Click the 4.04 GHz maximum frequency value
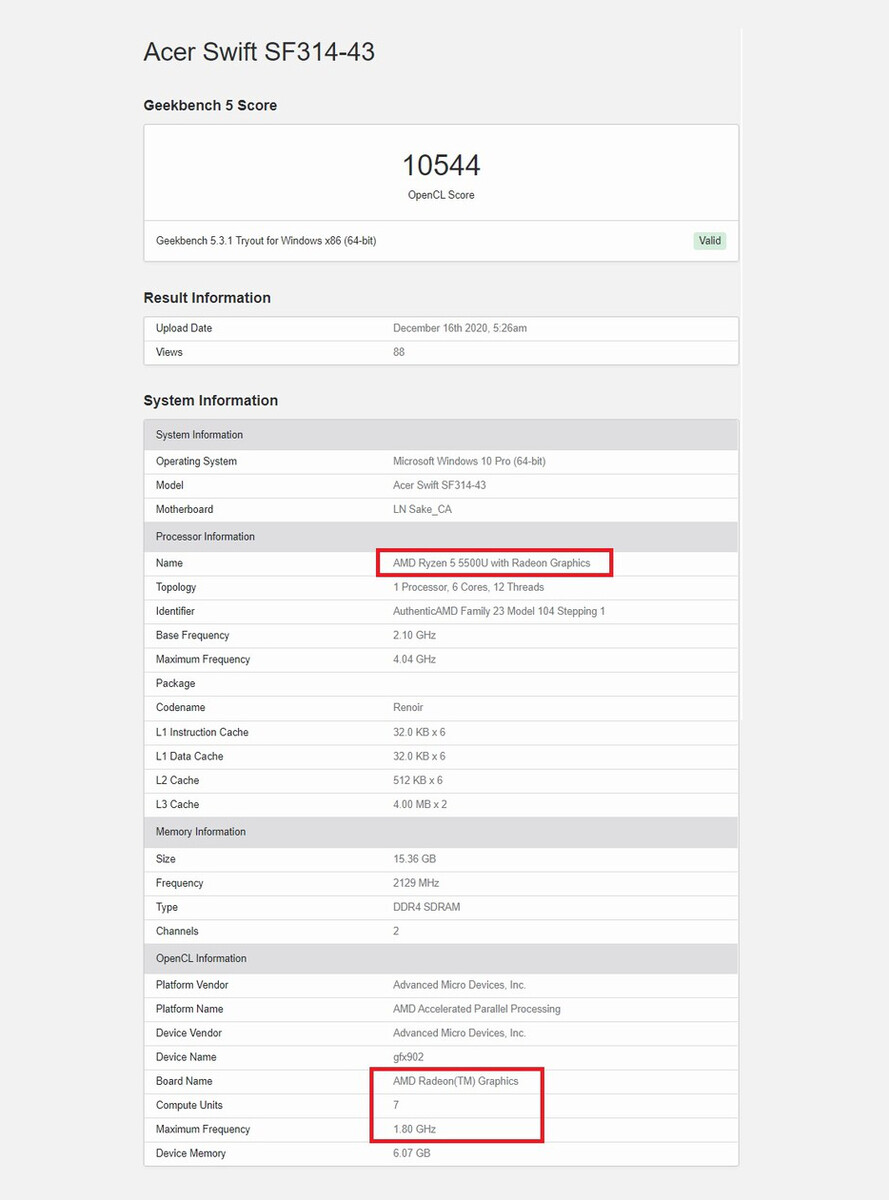This screenshot has width=889, height=1200. tap(414, 659)
